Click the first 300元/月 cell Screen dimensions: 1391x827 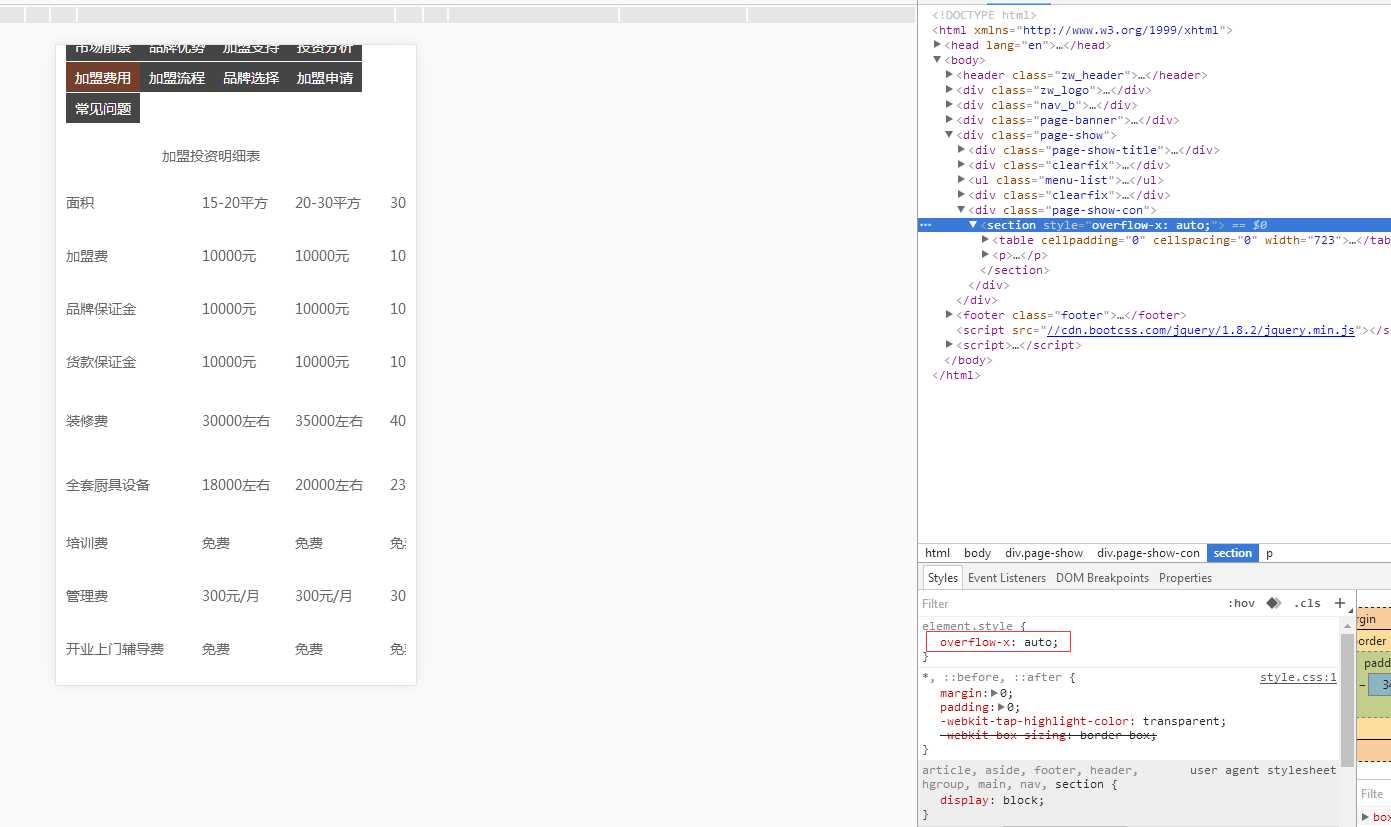pyautogui.click(x=231, y=596)
